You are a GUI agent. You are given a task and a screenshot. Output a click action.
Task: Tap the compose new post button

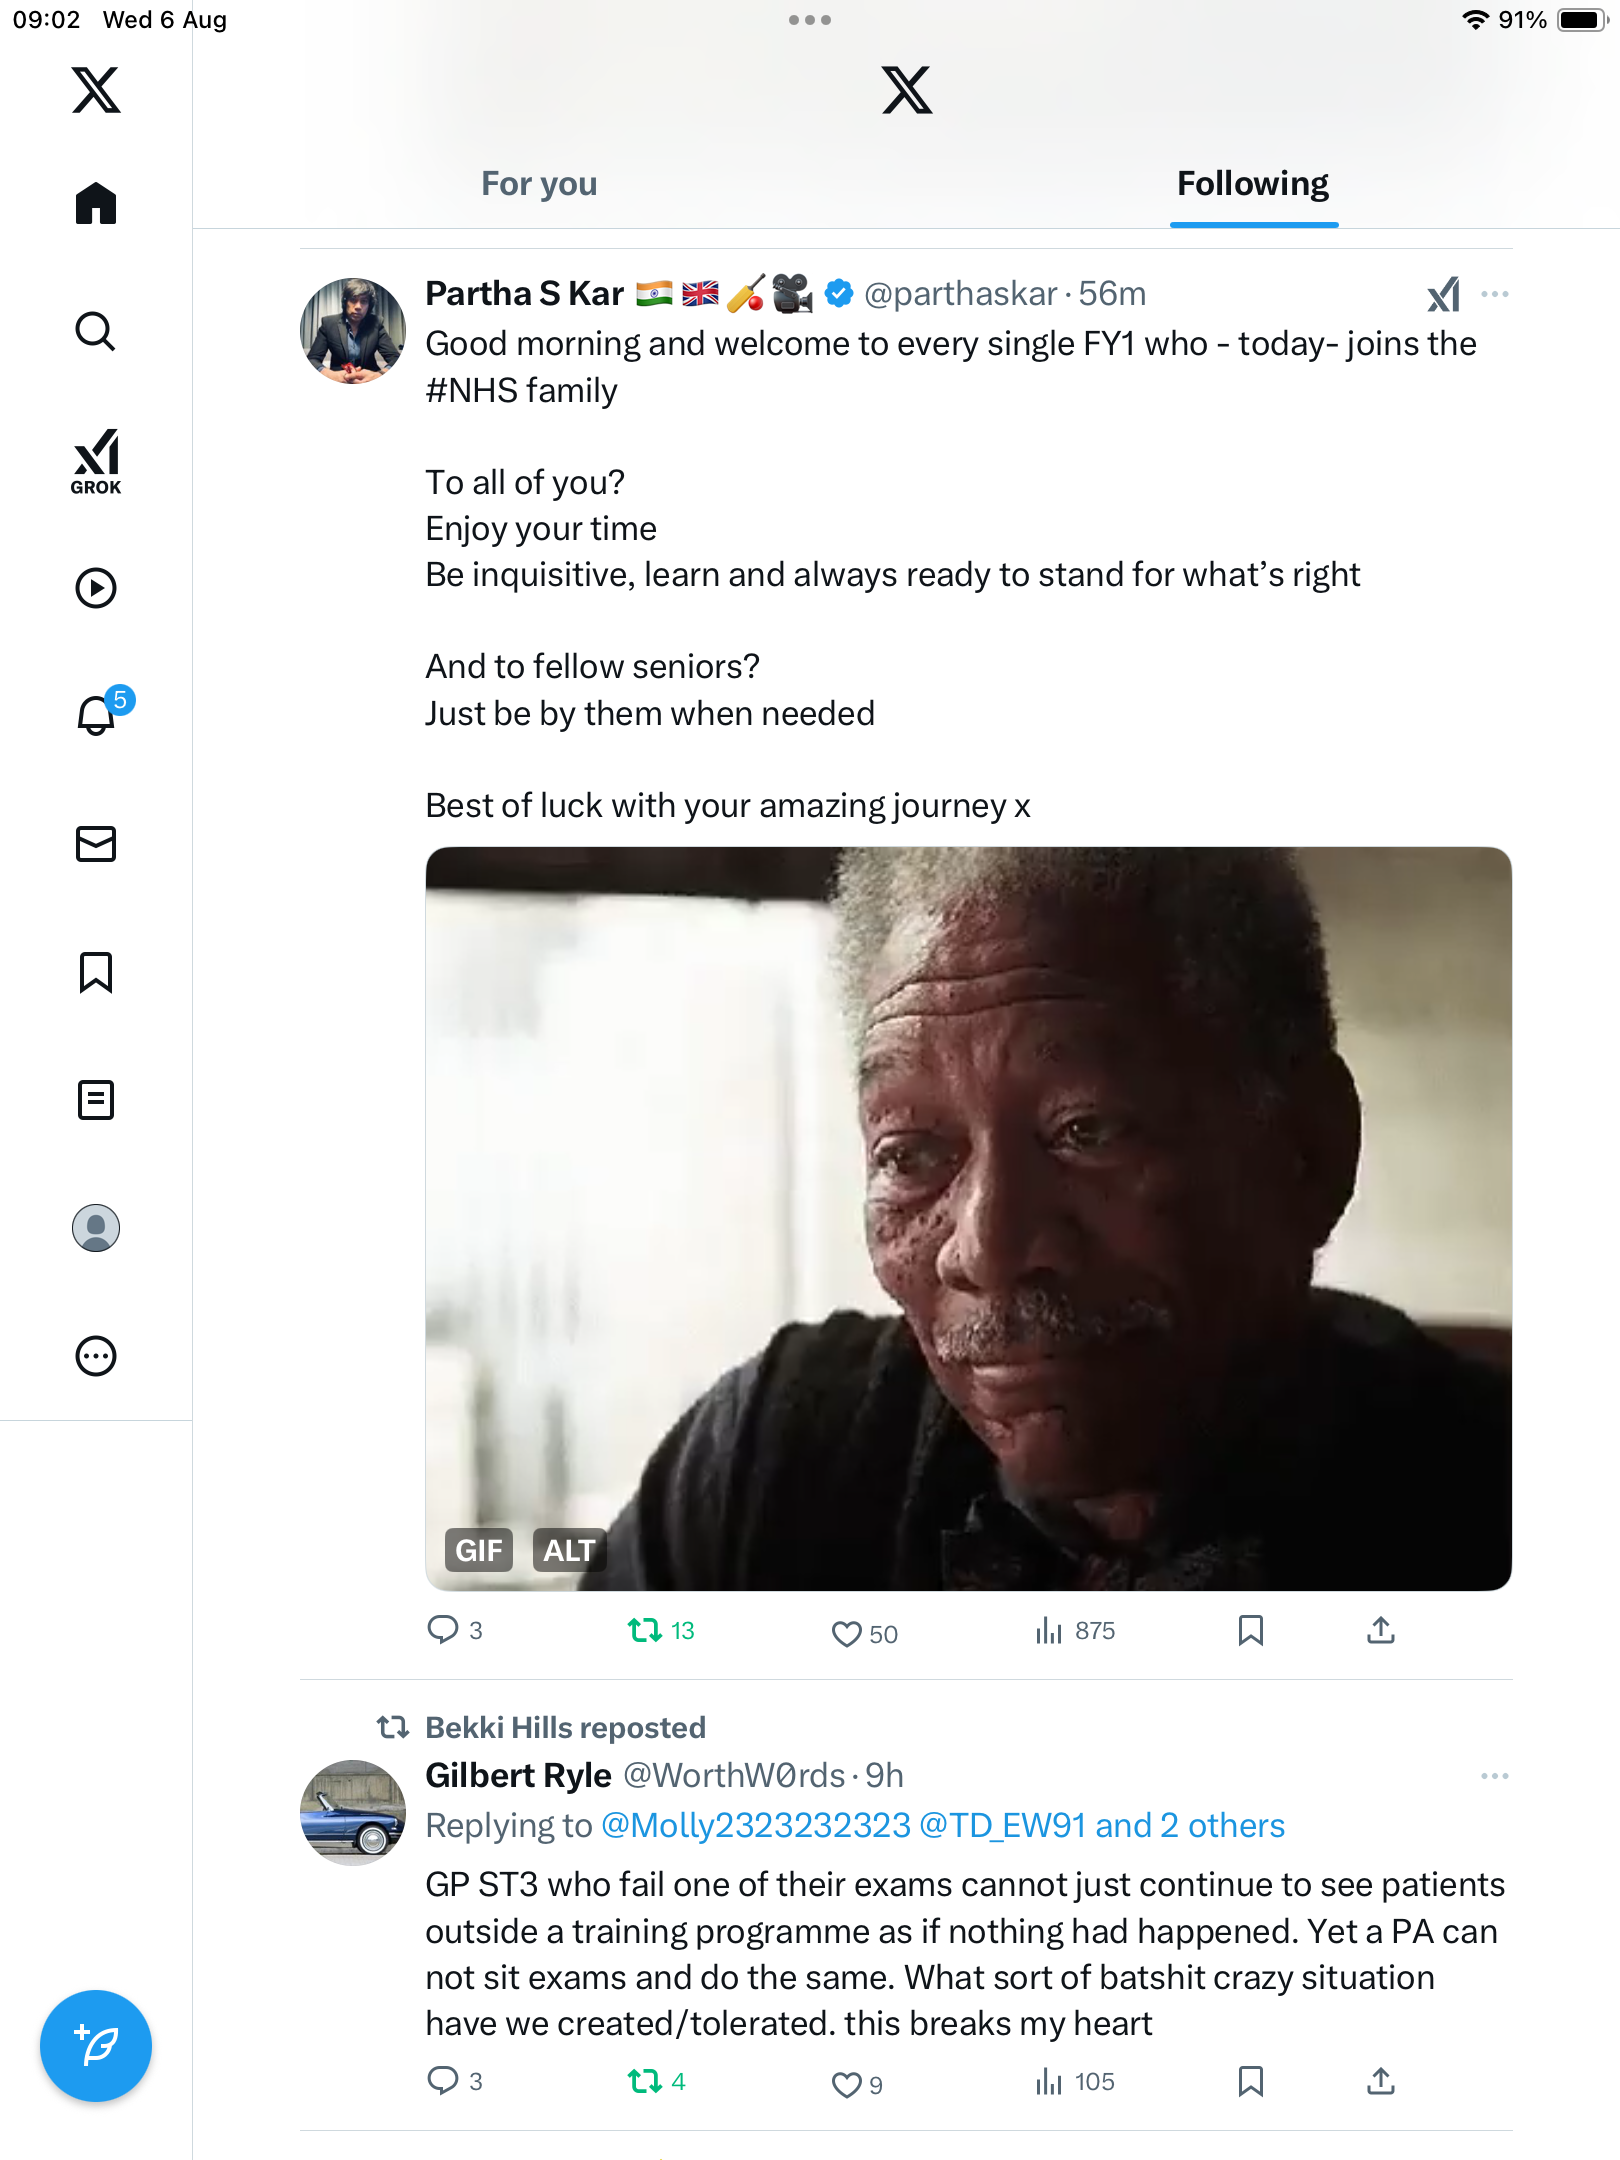click(96, 2046)
